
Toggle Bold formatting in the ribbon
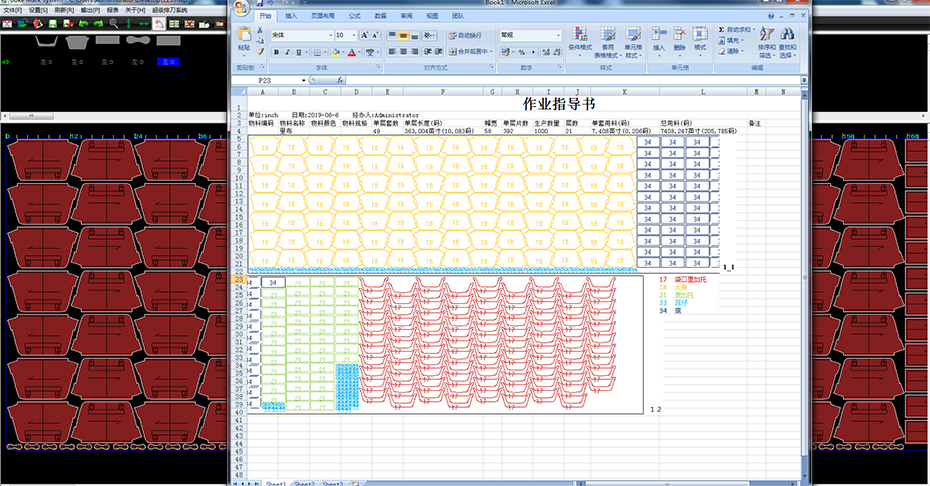click(274, 52)
